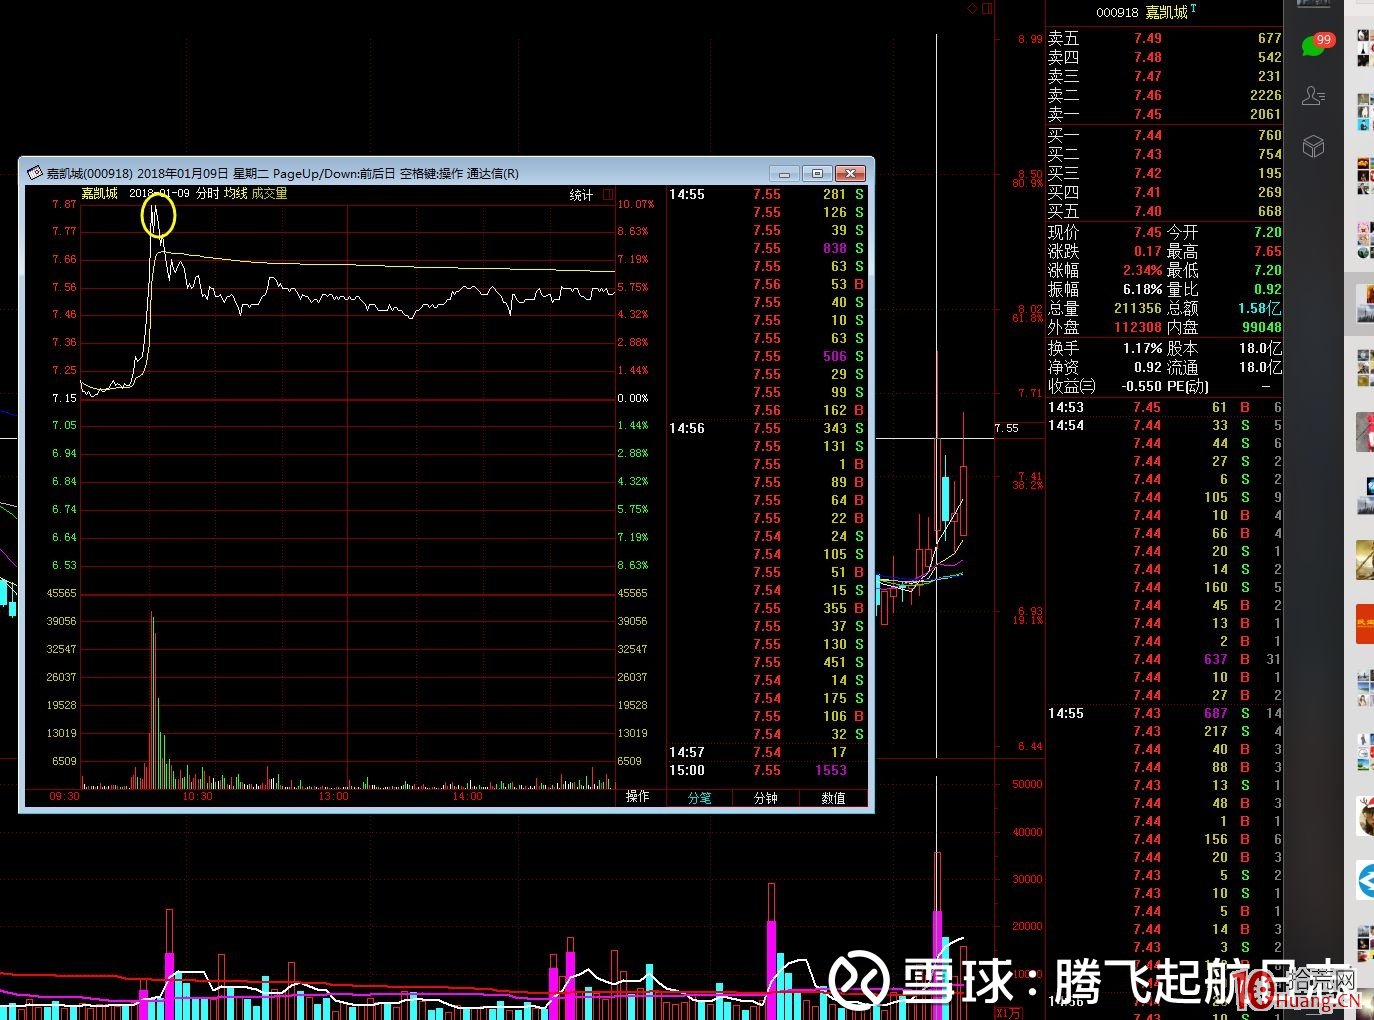Switch to the 分笔 tab

tap(700, 798)
